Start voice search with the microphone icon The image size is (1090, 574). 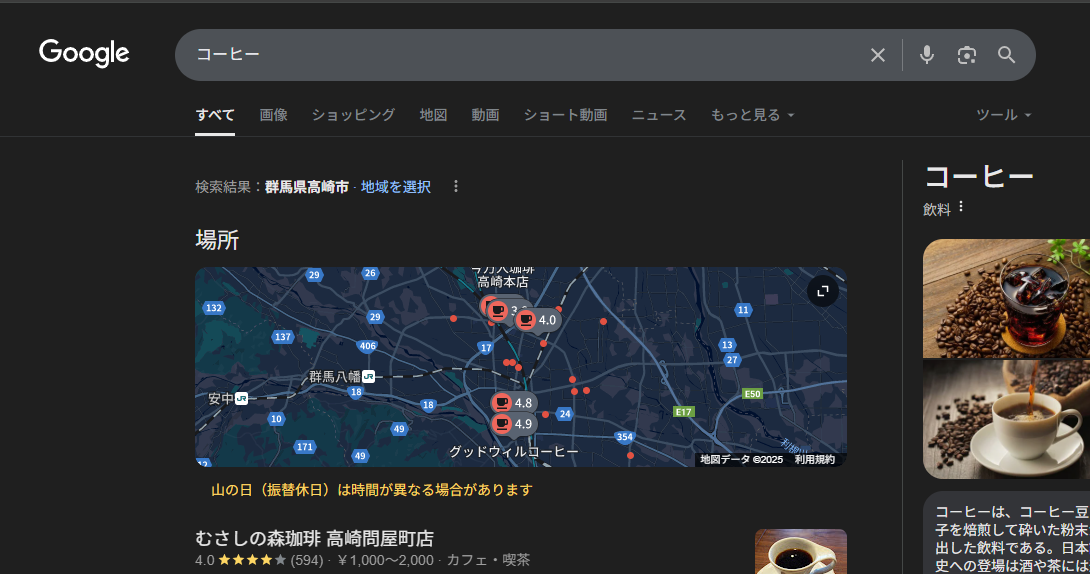927,55
